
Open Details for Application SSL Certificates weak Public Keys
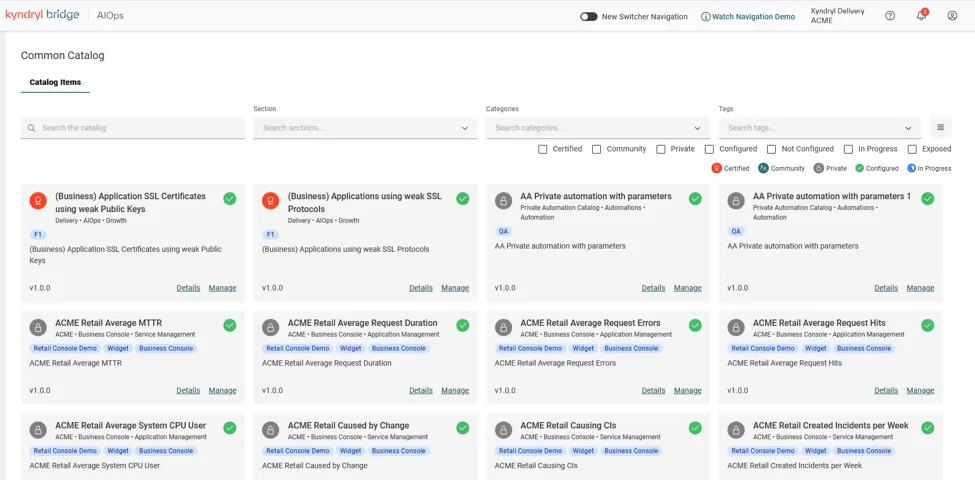[188, 288]
